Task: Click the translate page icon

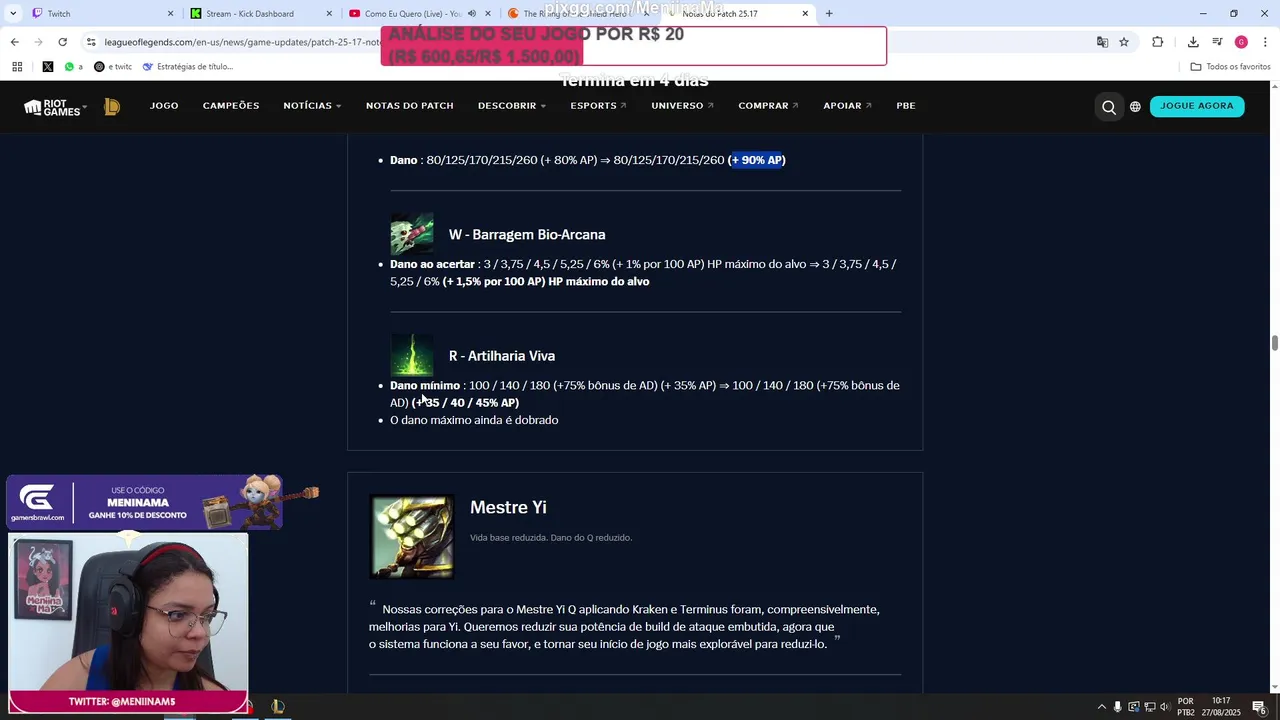Action: (x=1102, y=42)
